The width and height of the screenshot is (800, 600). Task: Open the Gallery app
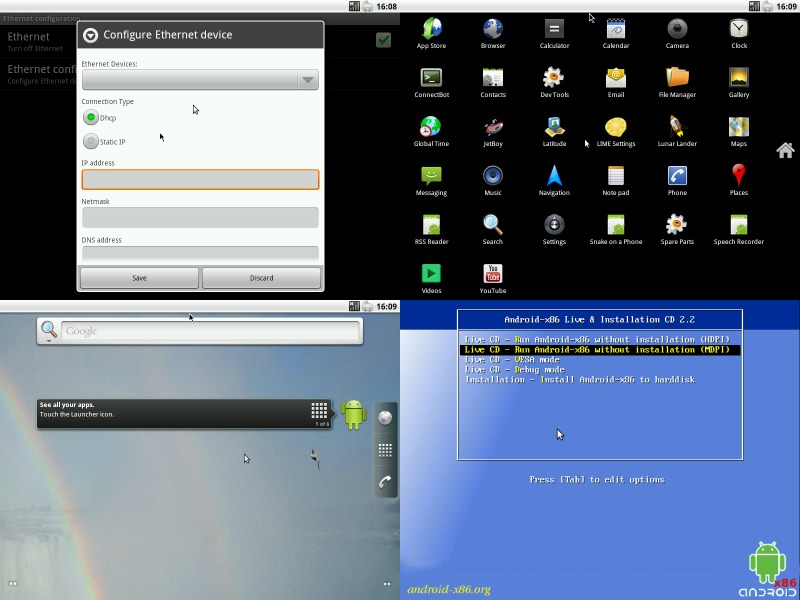739,82
